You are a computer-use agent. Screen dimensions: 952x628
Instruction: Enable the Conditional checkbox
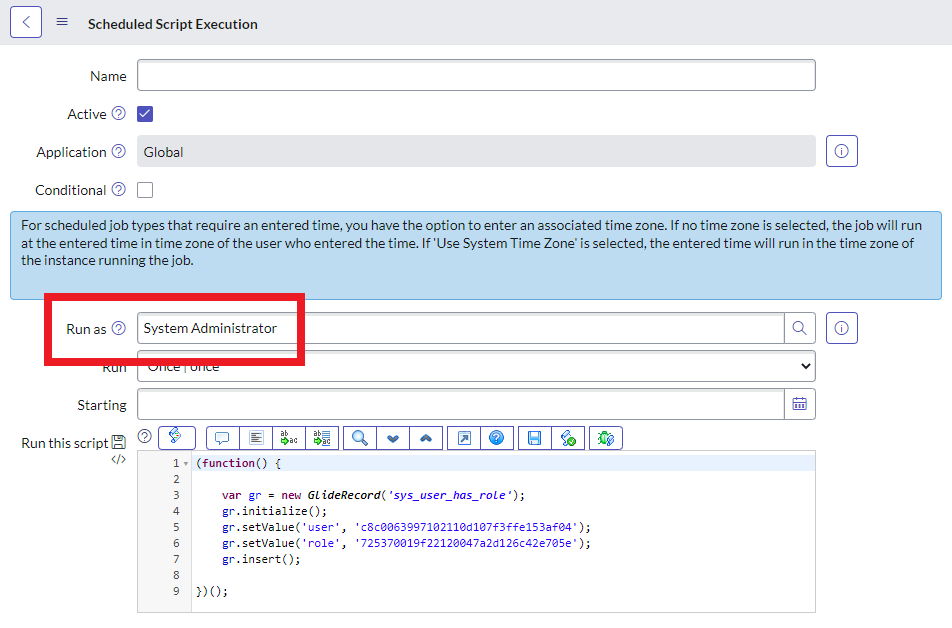pyautogui.click(x=145, y=190)
